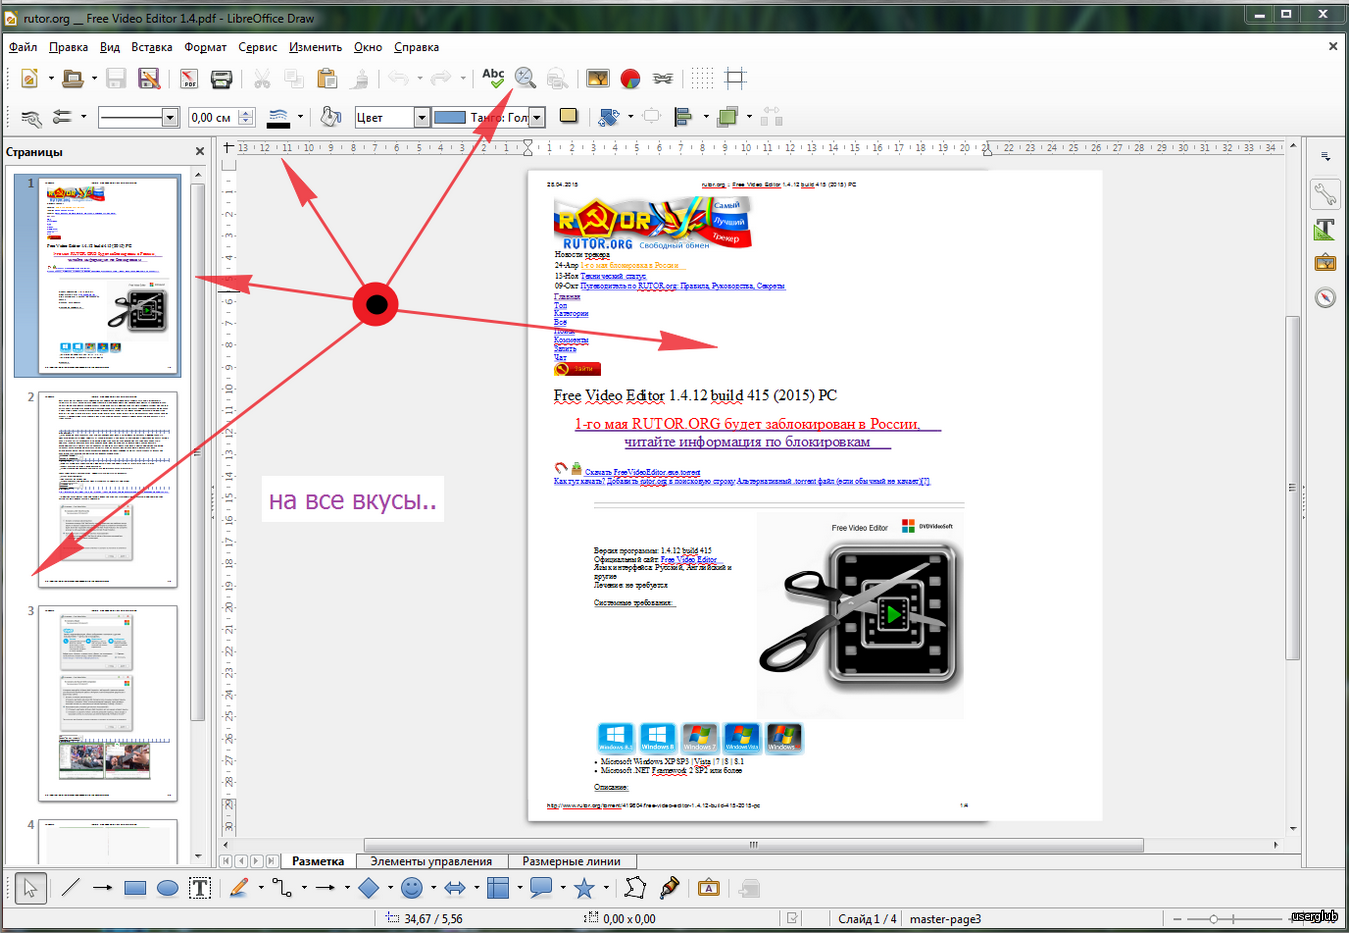Print the document with printer icon
1349x933 pixels.
pyautogui.click(x=222, y=78)
